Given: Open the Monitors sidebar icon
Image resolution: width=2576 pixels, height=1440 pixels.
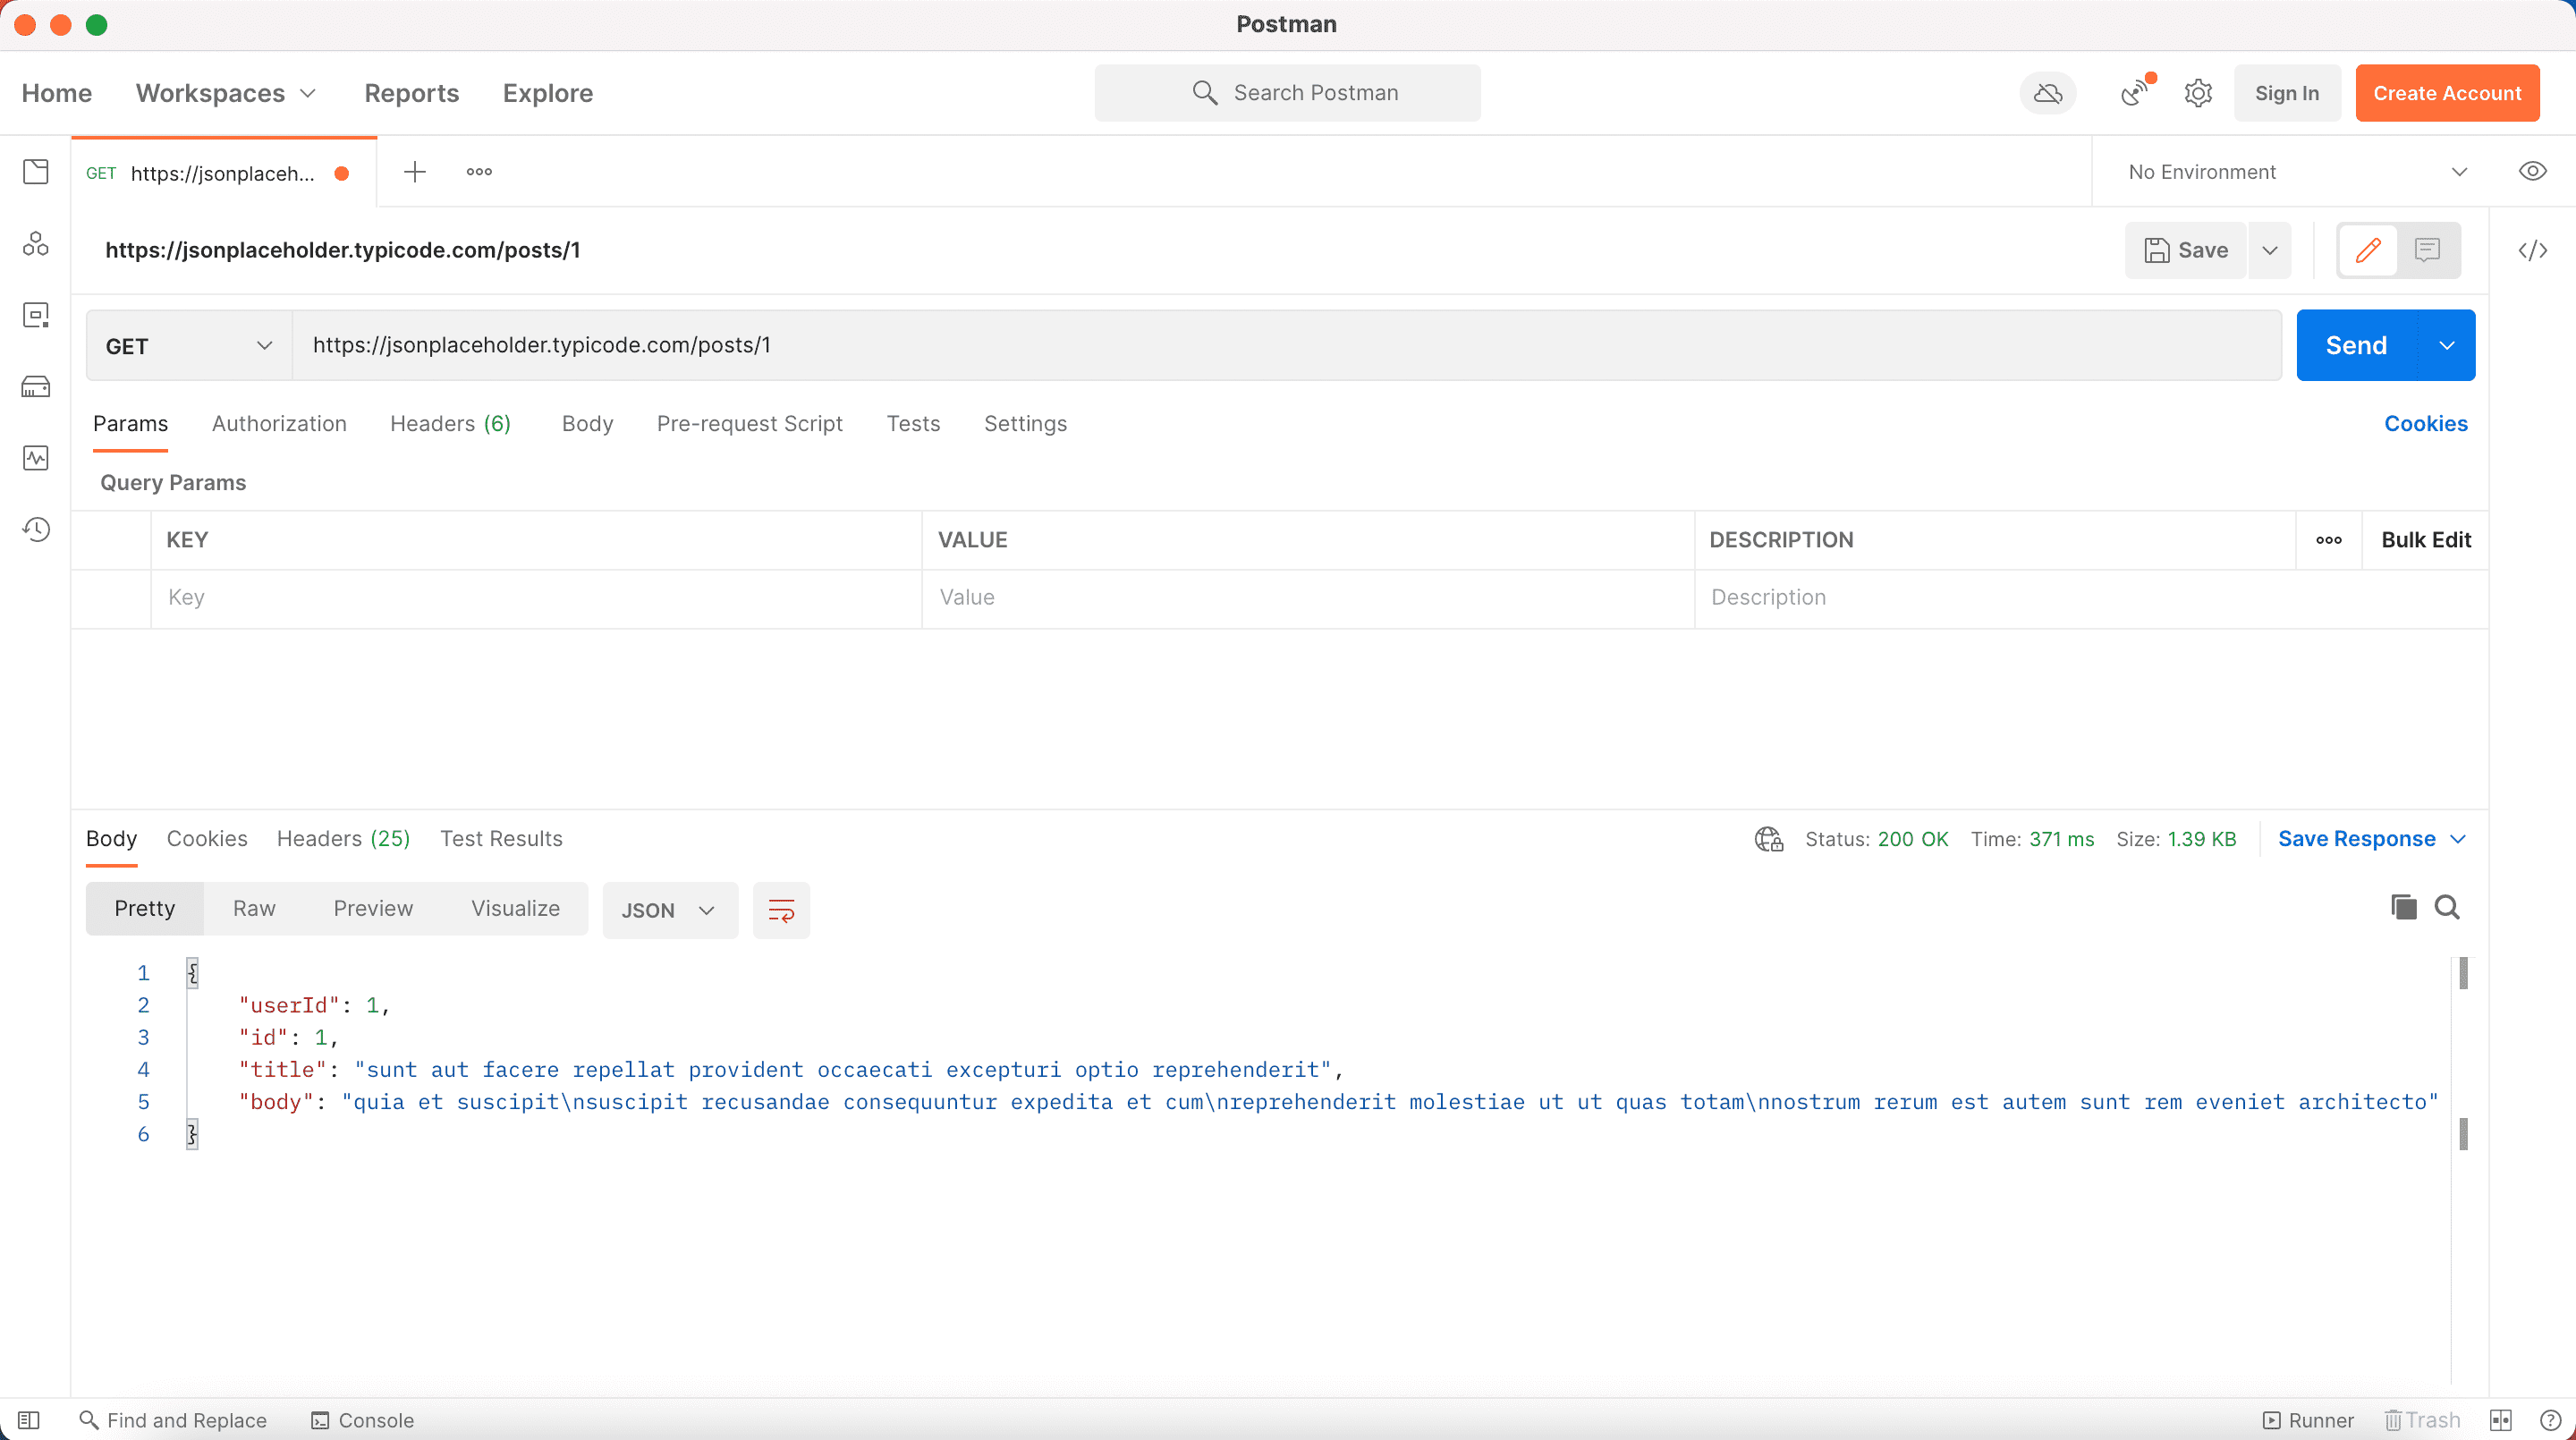Looking at the screenshot, I should (x=36, y=458).
